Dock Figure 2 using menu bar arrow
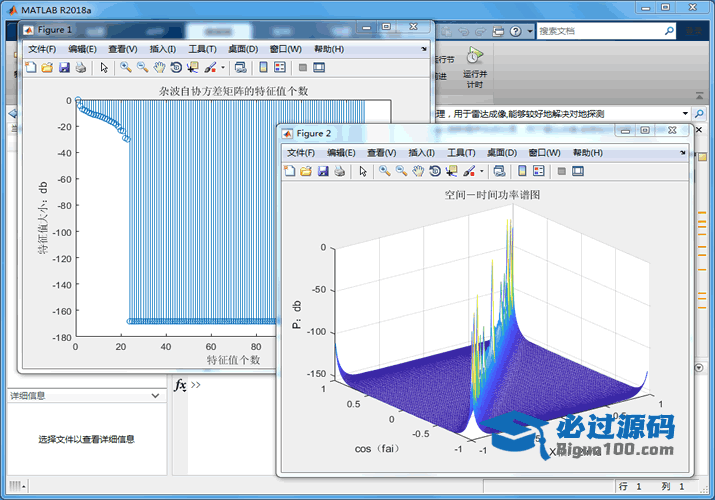Viewport: 715px width, 500px height. click(683, 153)
